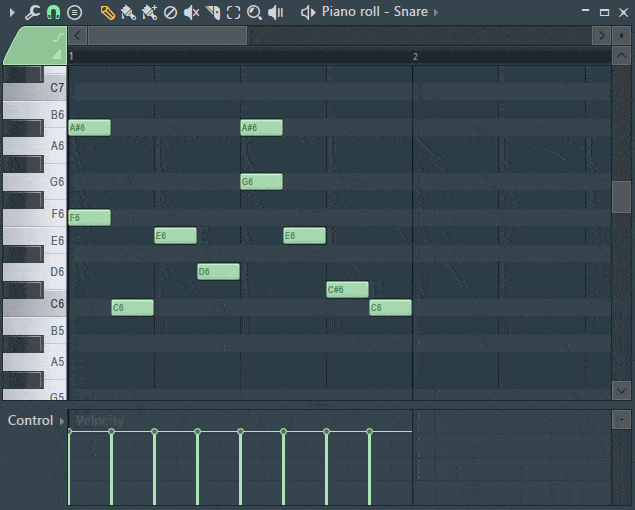Select the Zoom magnifier tool
Viewport: 635px width, 510px height.
click(x=254, y=12)
